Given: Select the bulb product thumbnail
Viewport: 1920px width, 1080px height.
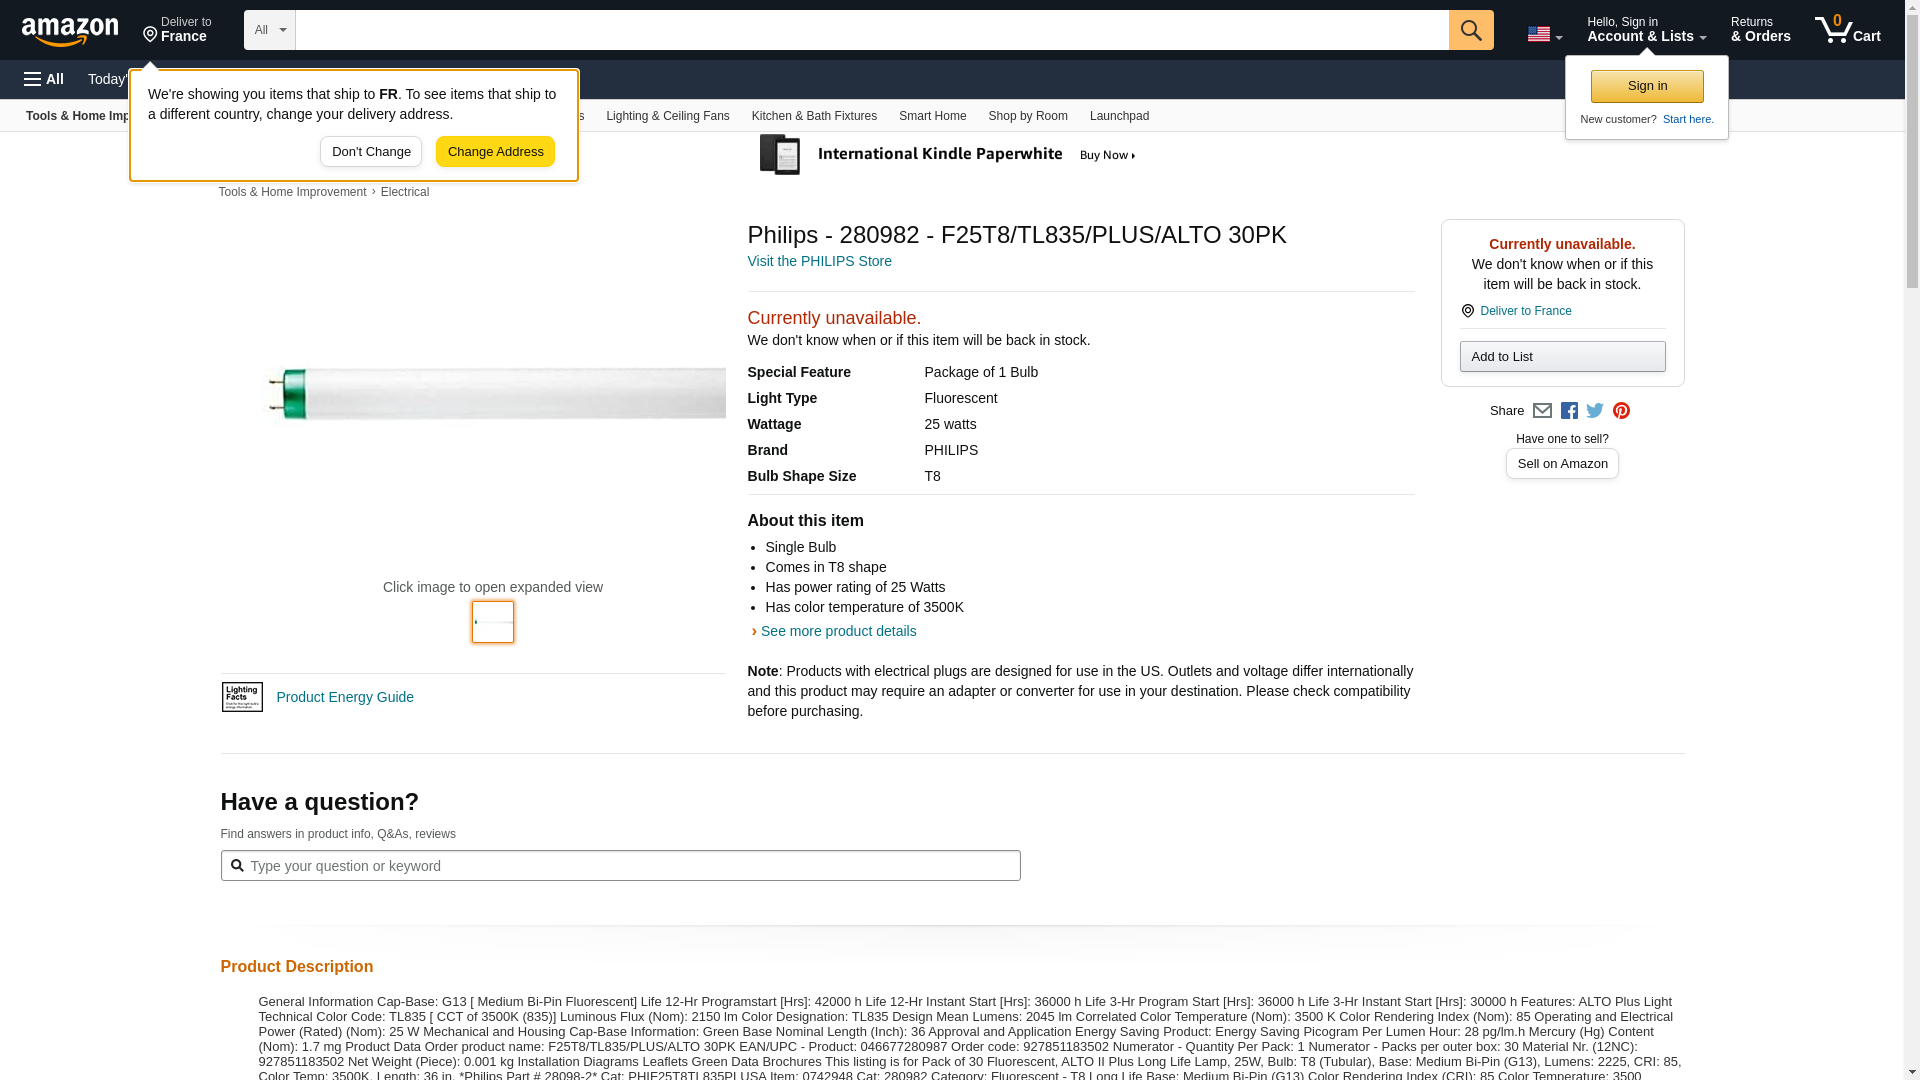Looking at the screenshot, I should coord(493,622).
